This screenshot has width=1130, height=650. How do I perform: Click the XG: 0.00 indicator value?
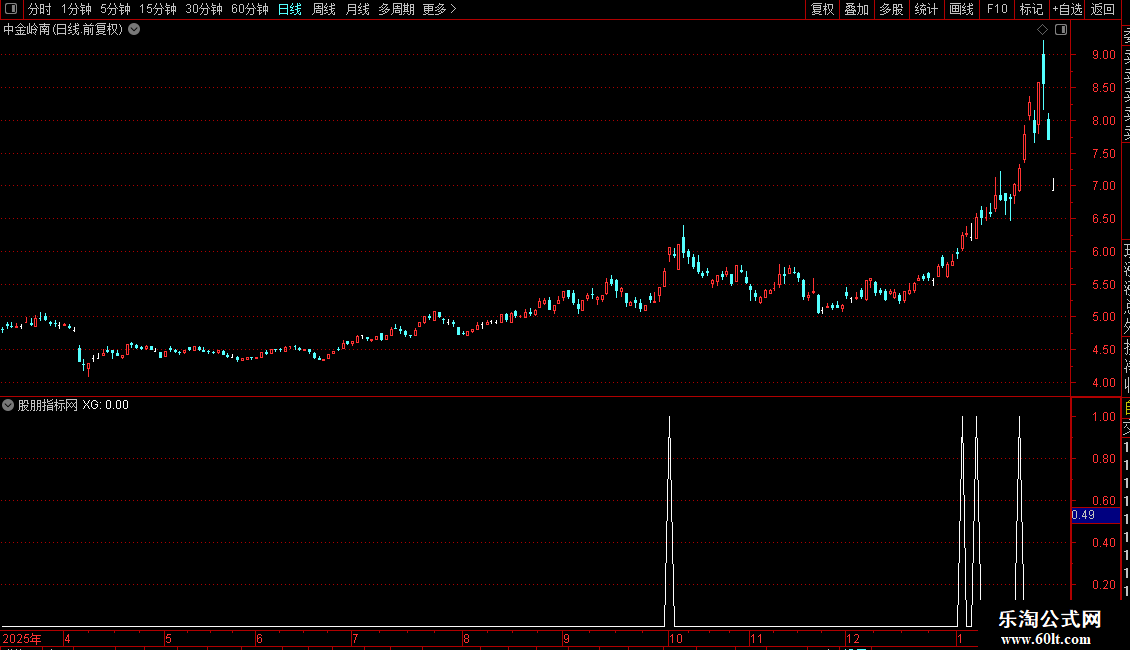[x=105, y=405]
